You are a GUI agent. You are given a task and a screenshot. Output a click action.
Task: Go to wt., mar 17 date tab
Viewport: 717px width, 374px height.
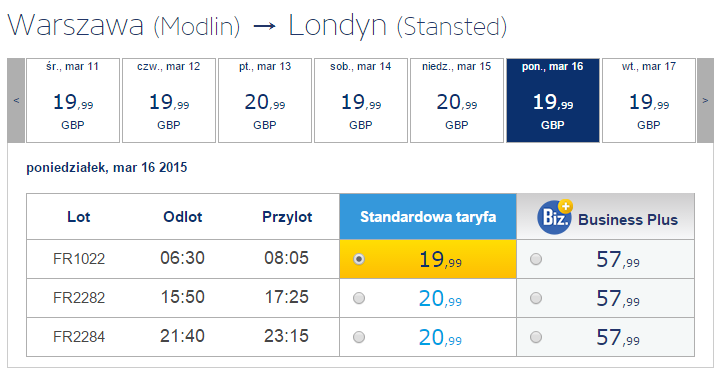pyautogui.click(x=649, y=100)
